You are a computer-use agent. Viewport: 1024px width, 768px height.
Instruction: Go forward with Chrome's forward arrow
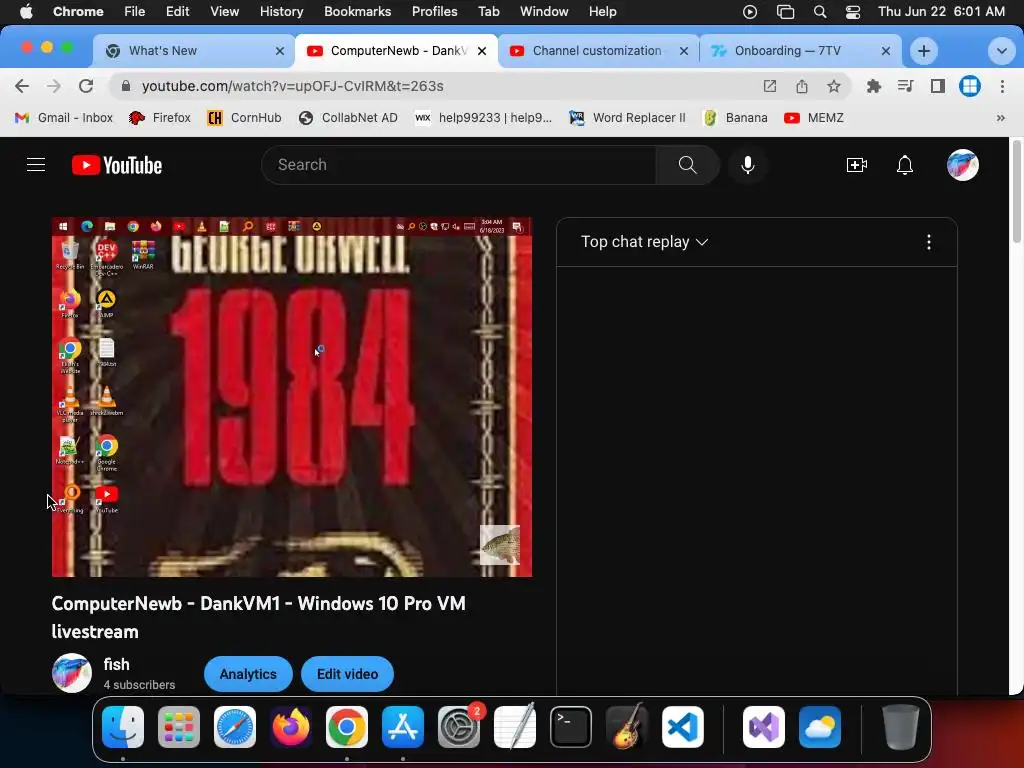pyautogui.click(x=54, y=86)
